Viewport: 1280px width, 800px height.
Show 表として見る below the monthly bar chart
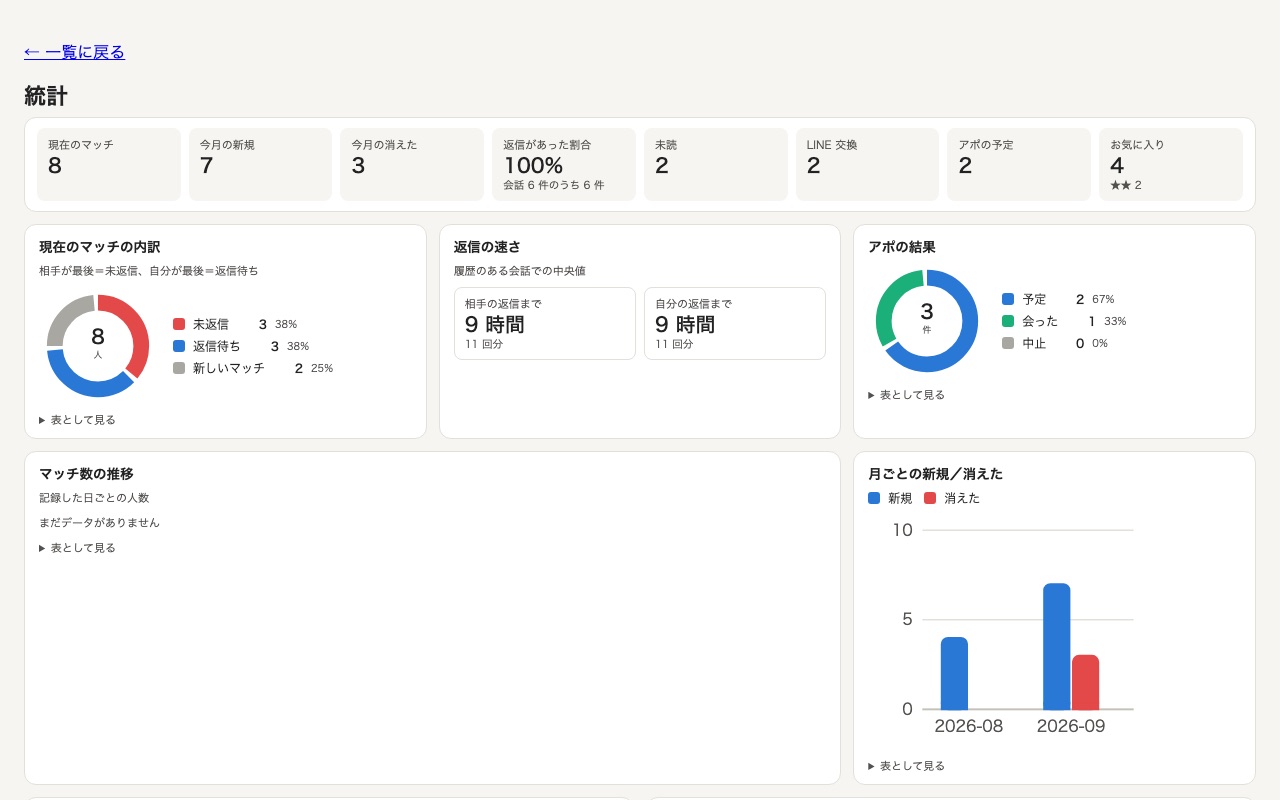906,766
